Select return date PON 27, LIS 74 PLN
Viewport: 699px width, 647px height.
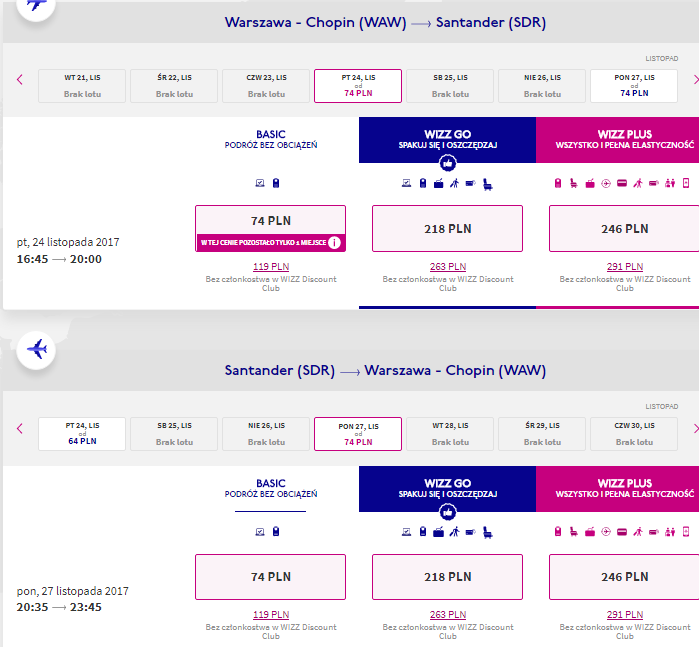(358, 434)
